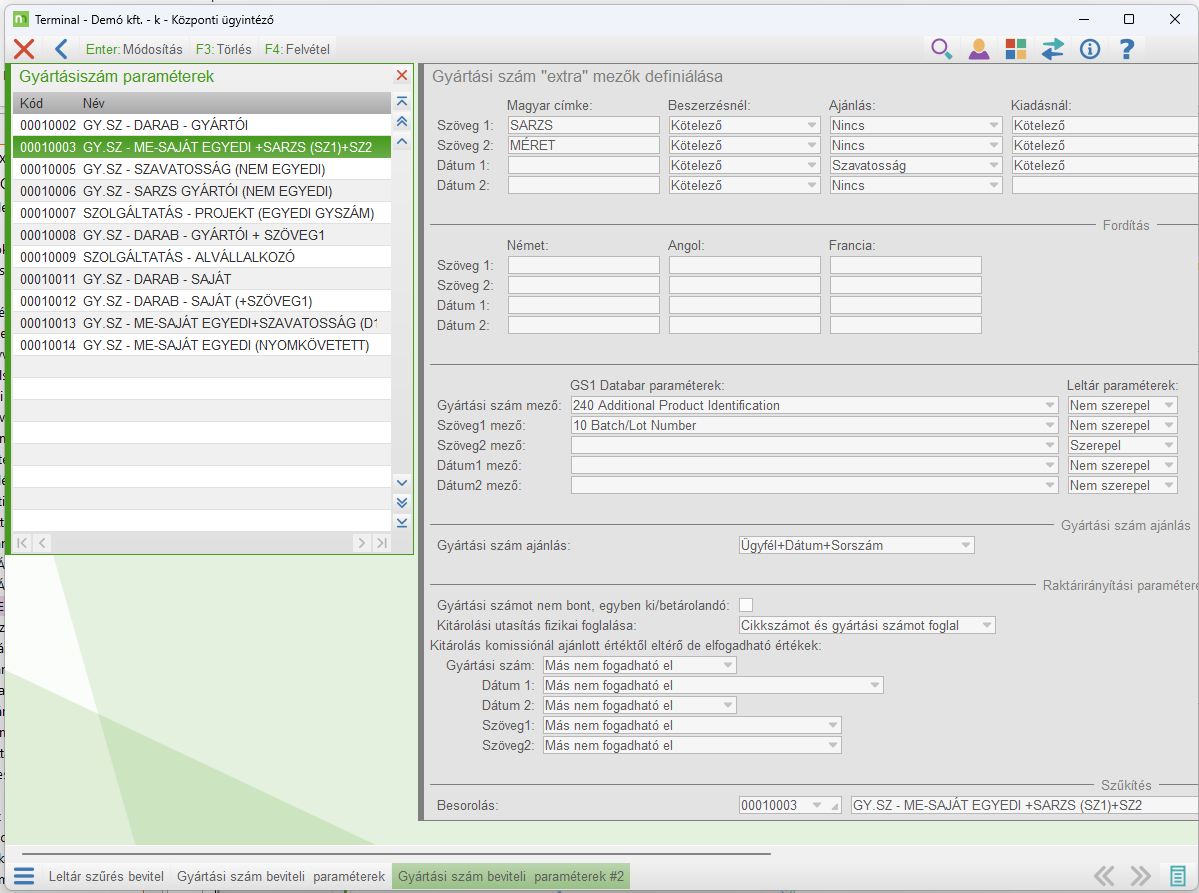The image size is (1199, 893).
Task: Expand Gyártási szám ajánlás dropdown
Action: click(x=965, y=546)
